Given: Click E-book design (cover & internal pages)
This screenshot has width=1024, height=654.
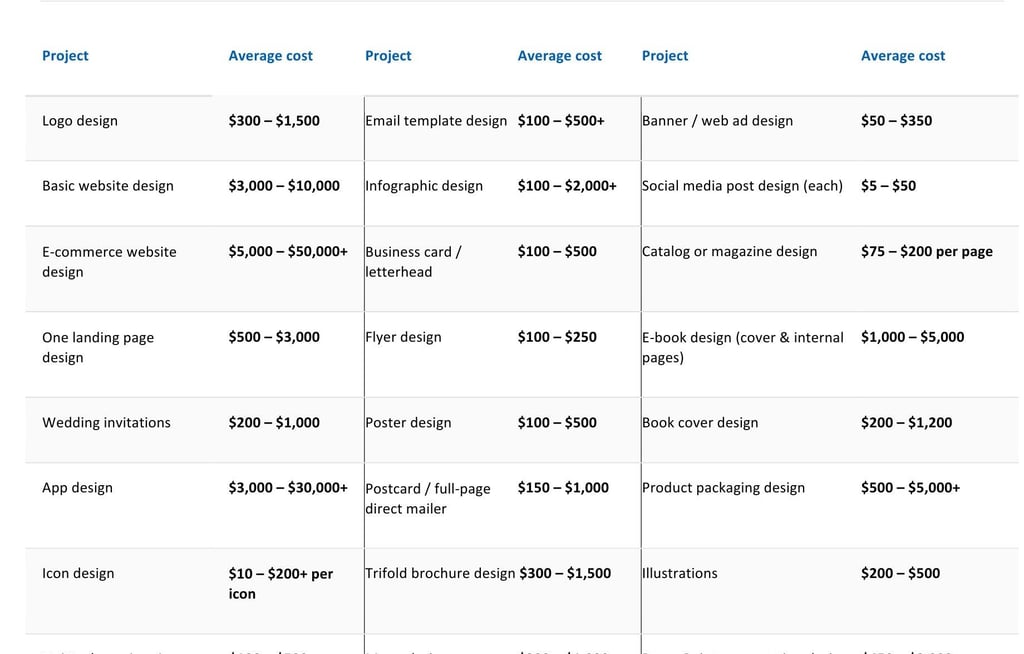Looking at the screenshot, I should tap(743, 348).
